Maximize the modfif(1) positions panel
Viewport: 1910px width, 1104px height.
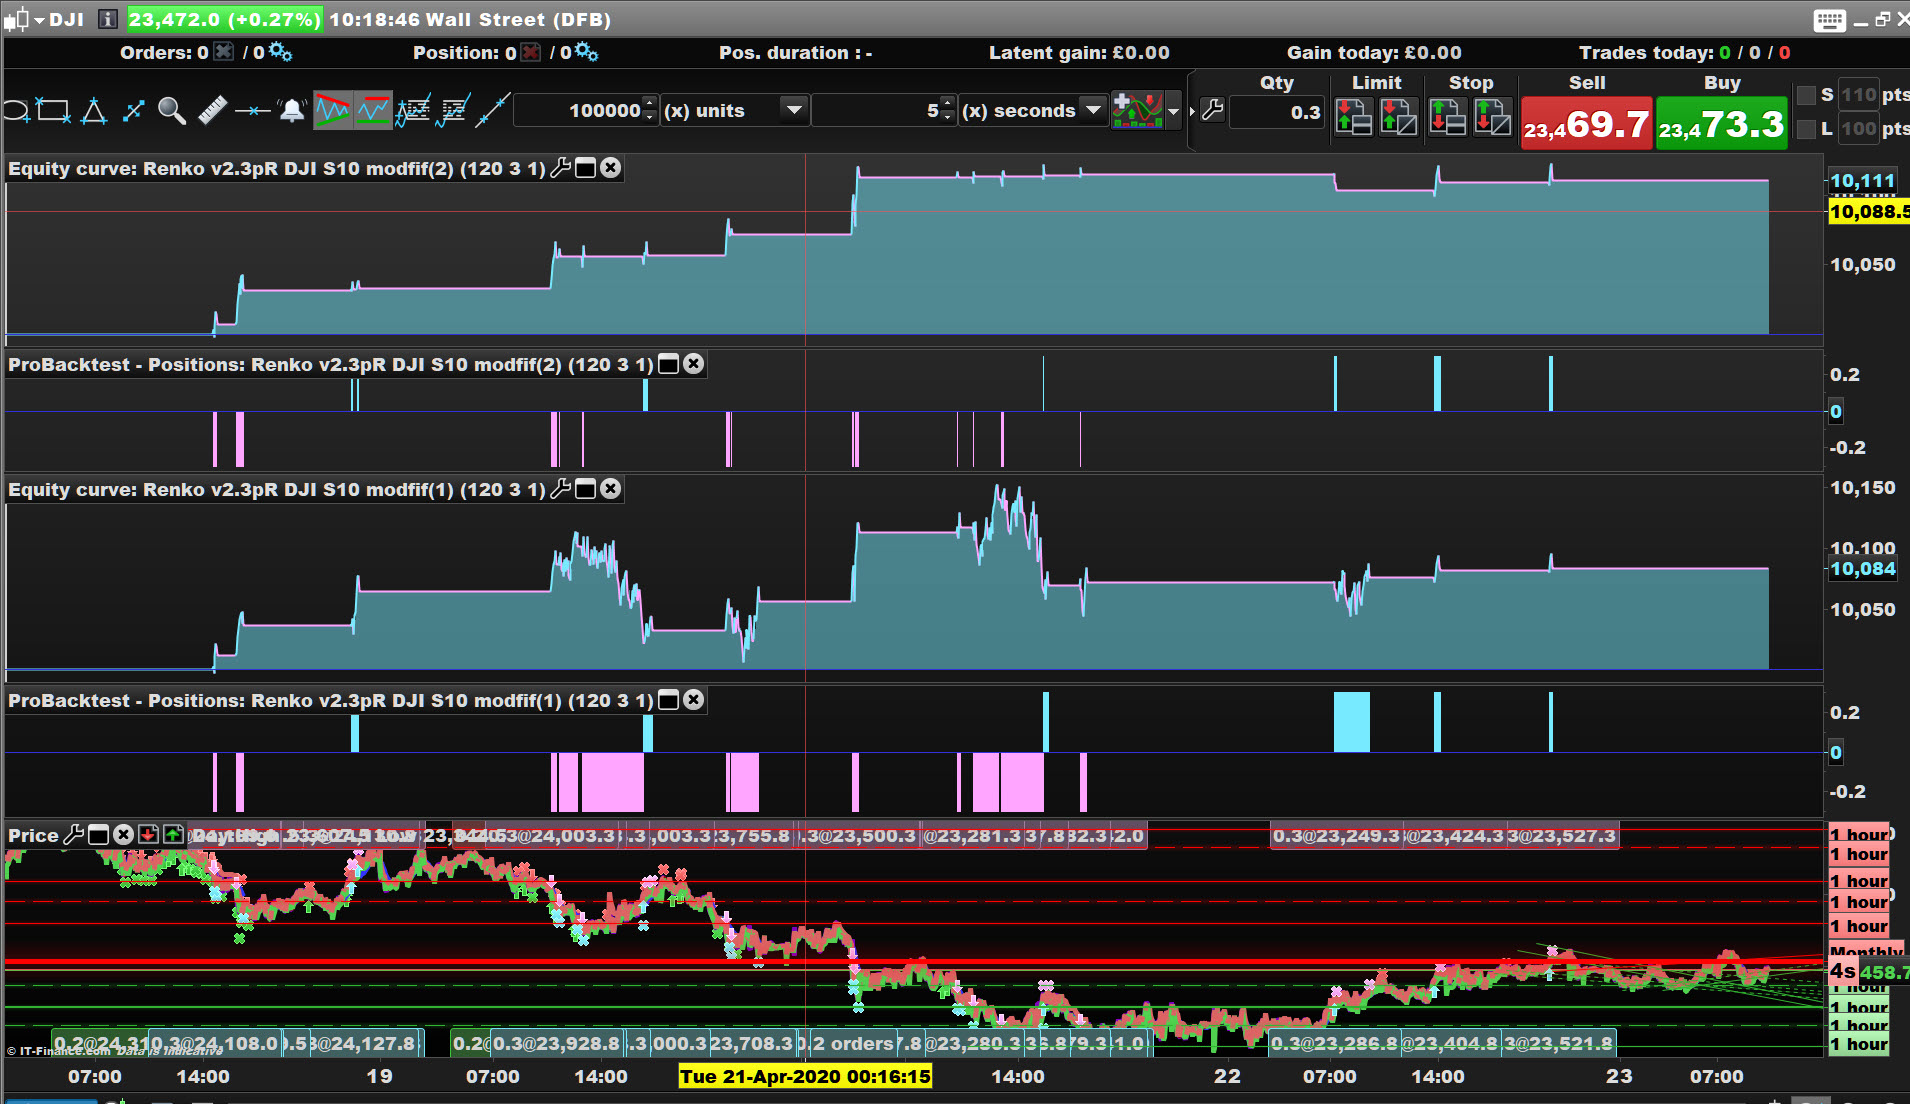pyautogui.click(x=669, y=700)
